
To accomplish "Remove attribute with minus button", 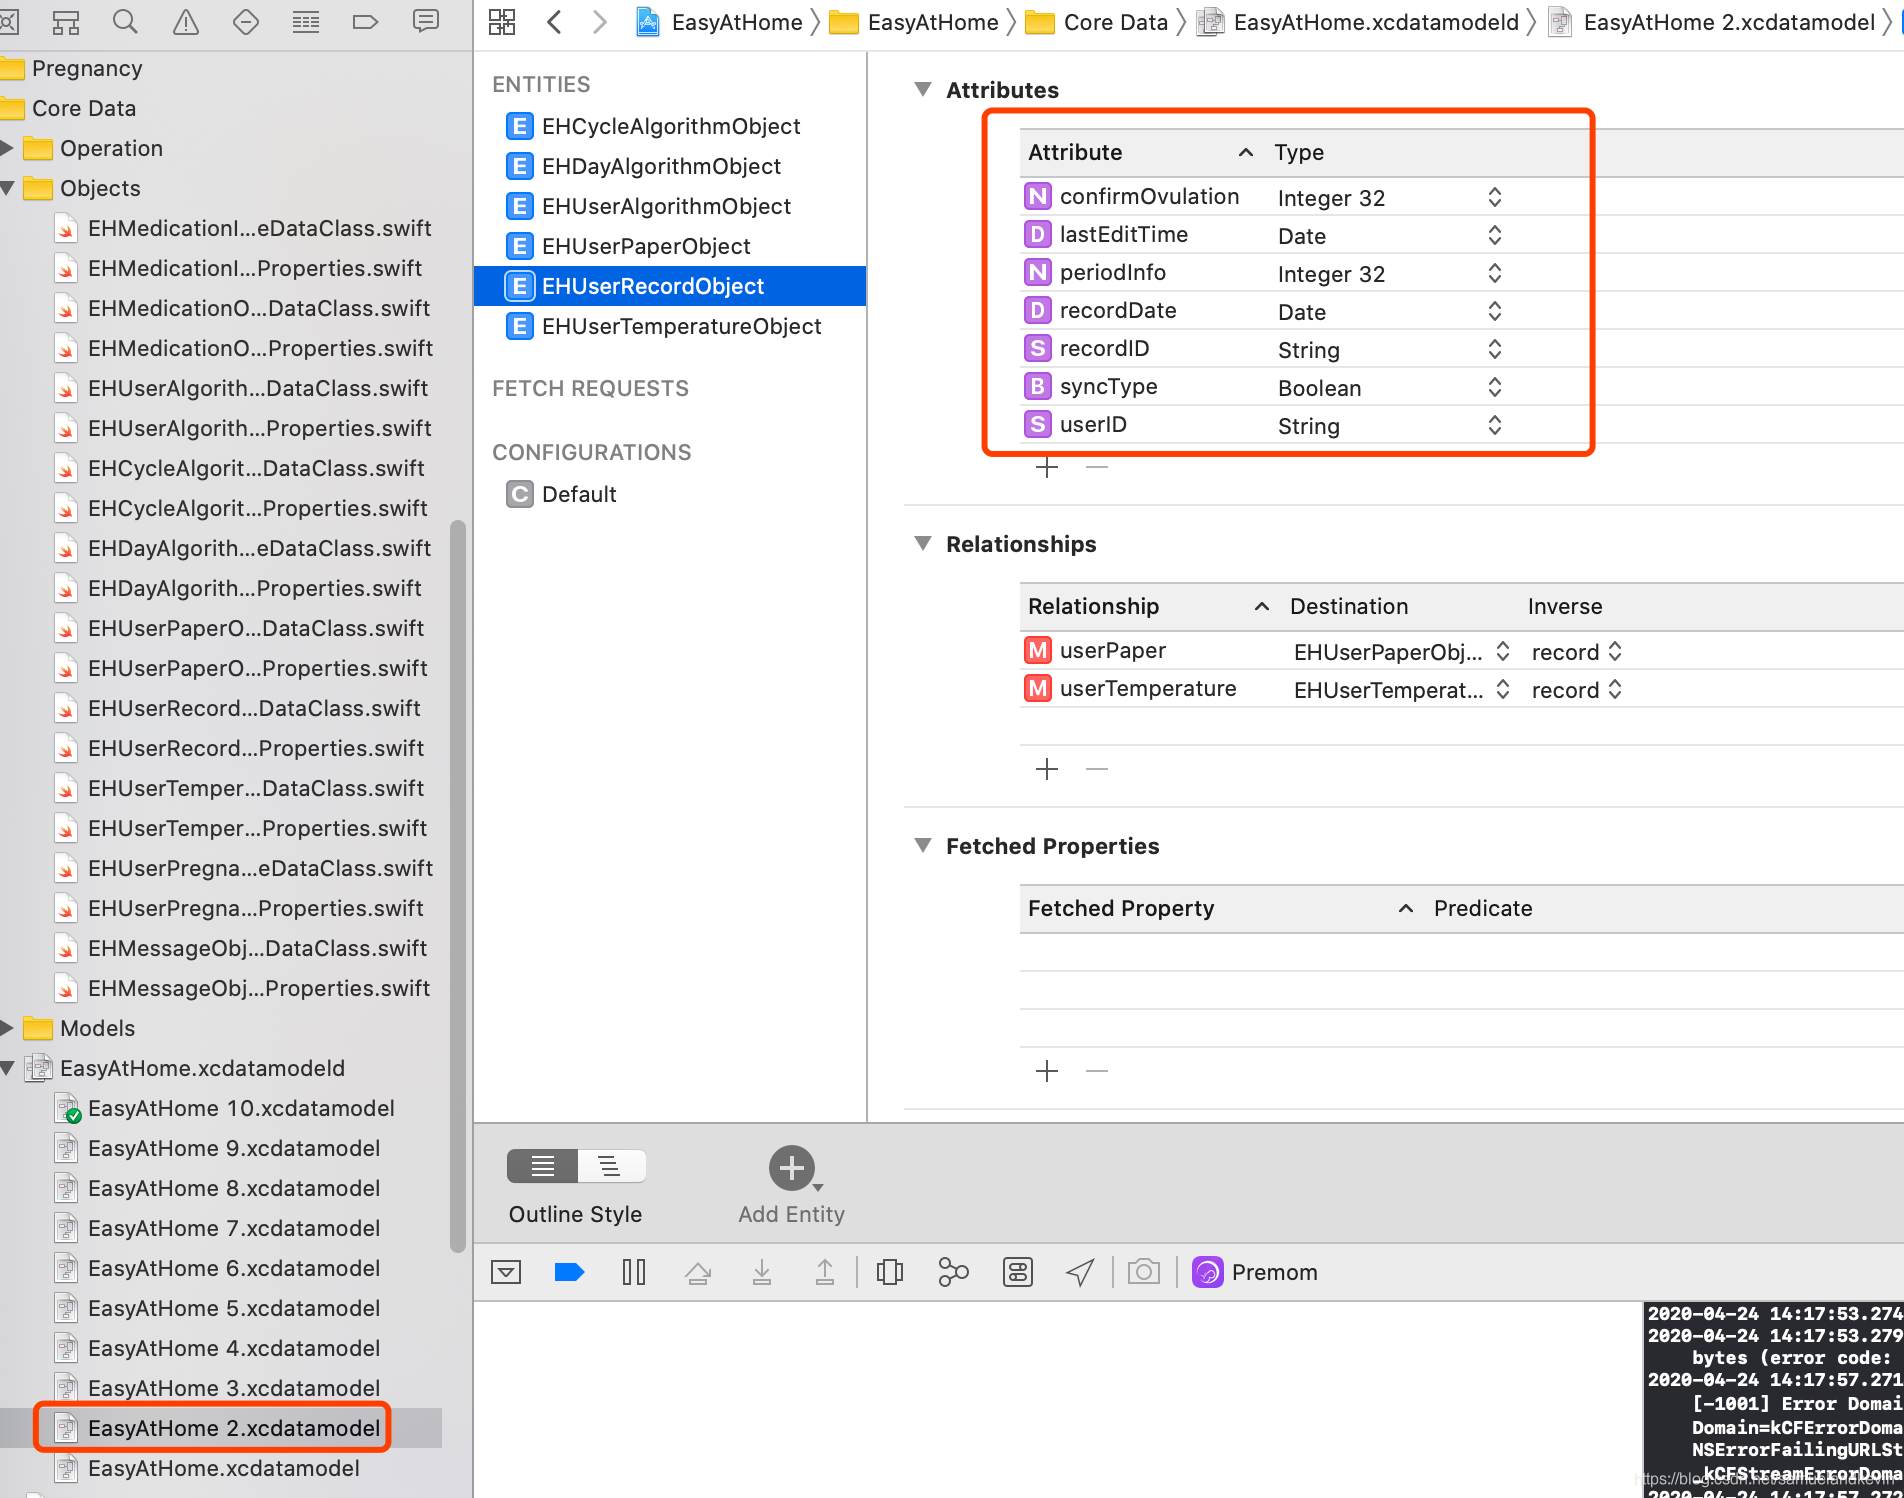I will pos(1097,467).
